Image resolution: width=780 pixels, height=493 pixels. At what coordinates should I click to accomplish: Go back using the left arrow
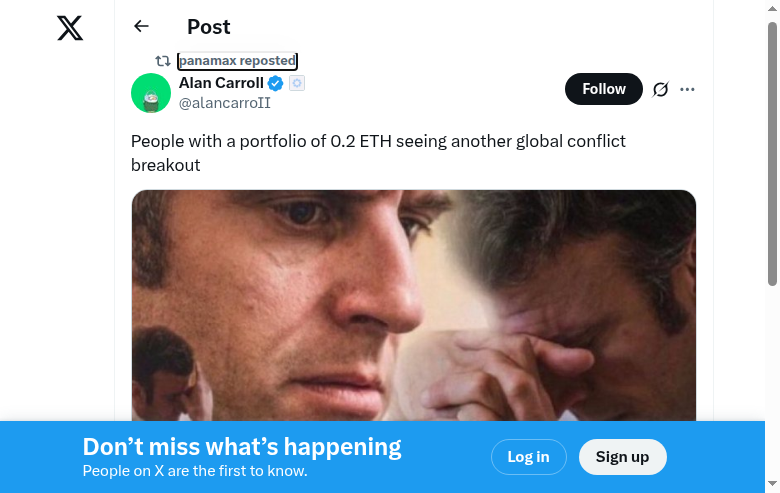coord(141,27)
